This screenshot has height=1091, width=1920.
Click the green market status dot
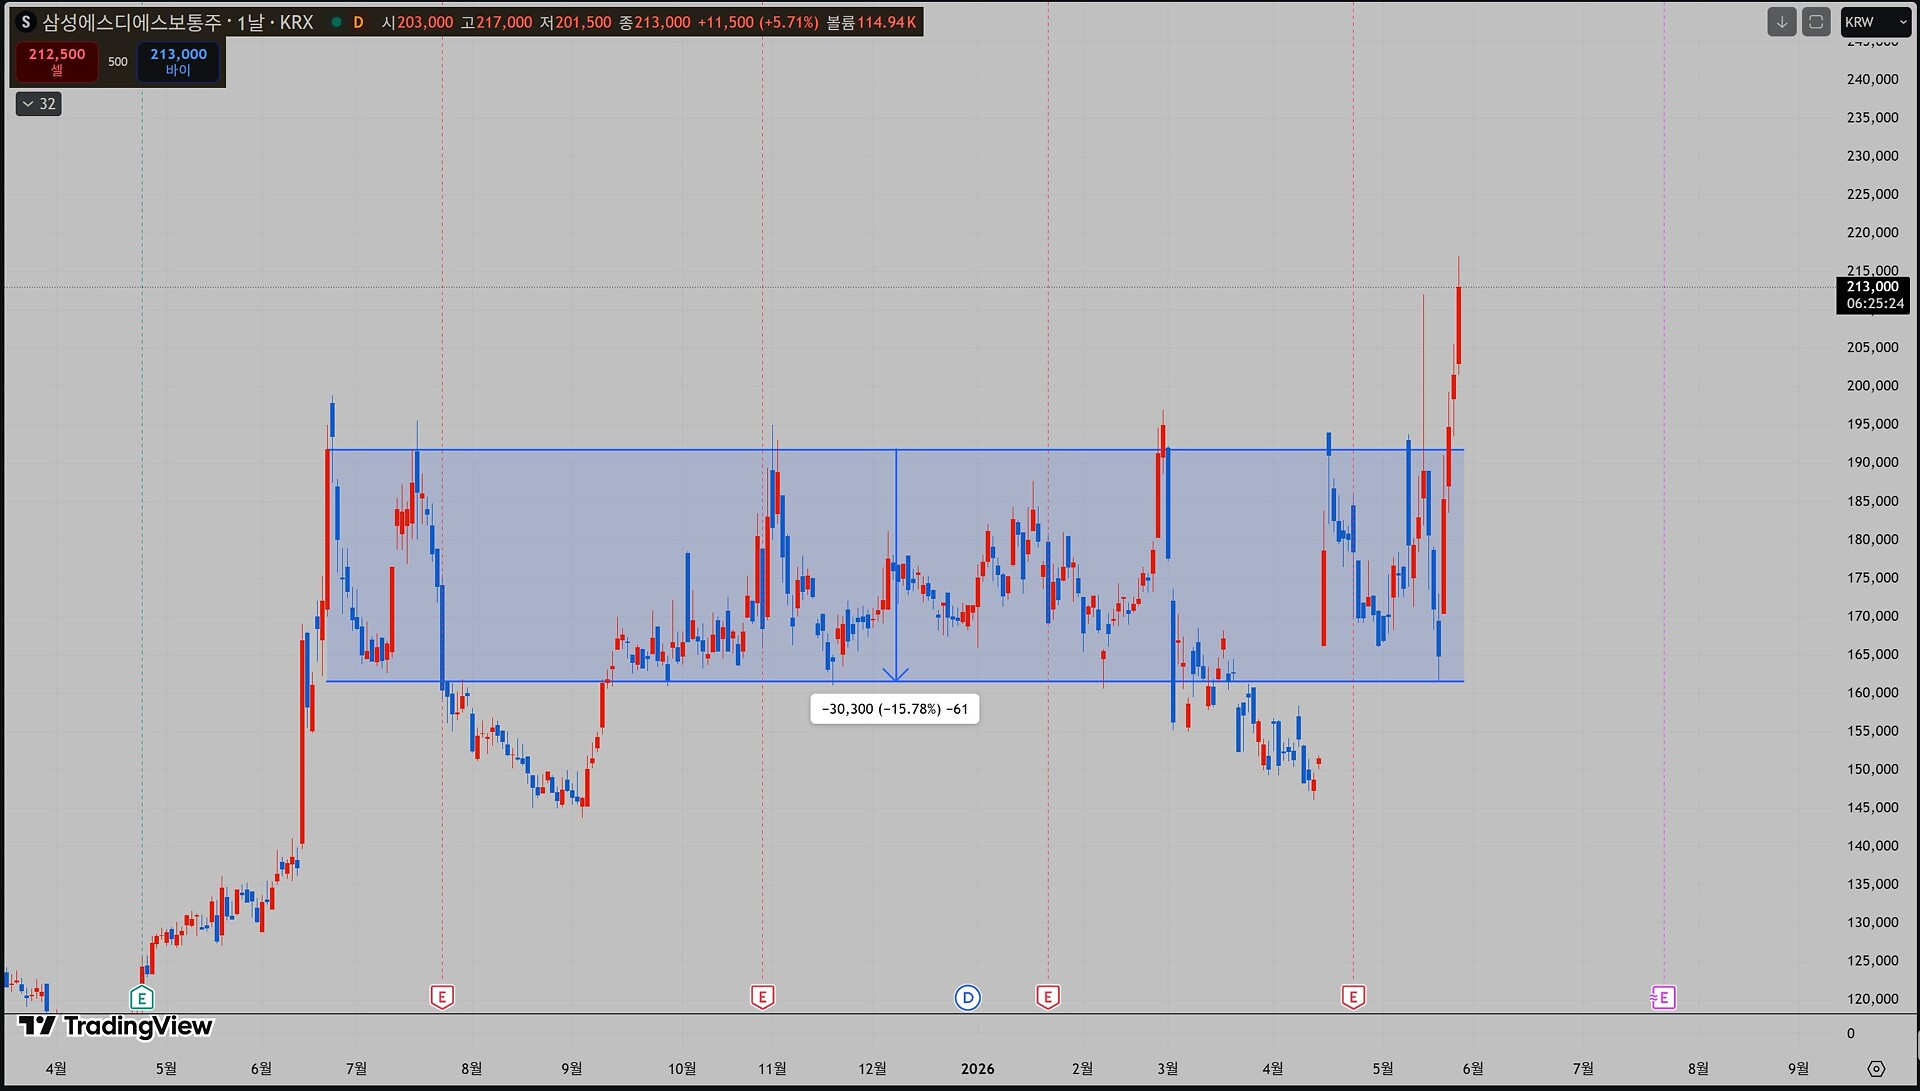click(x=336, y=22)
